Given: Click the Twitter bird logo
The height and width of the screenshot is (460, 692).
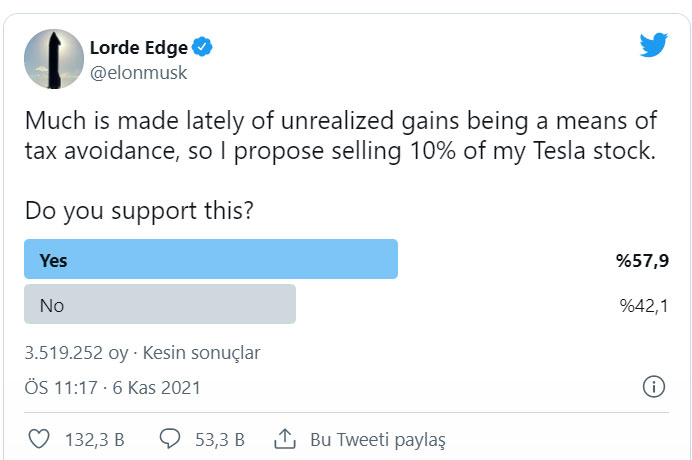Looking at the screenshot, I should (653, 45).
